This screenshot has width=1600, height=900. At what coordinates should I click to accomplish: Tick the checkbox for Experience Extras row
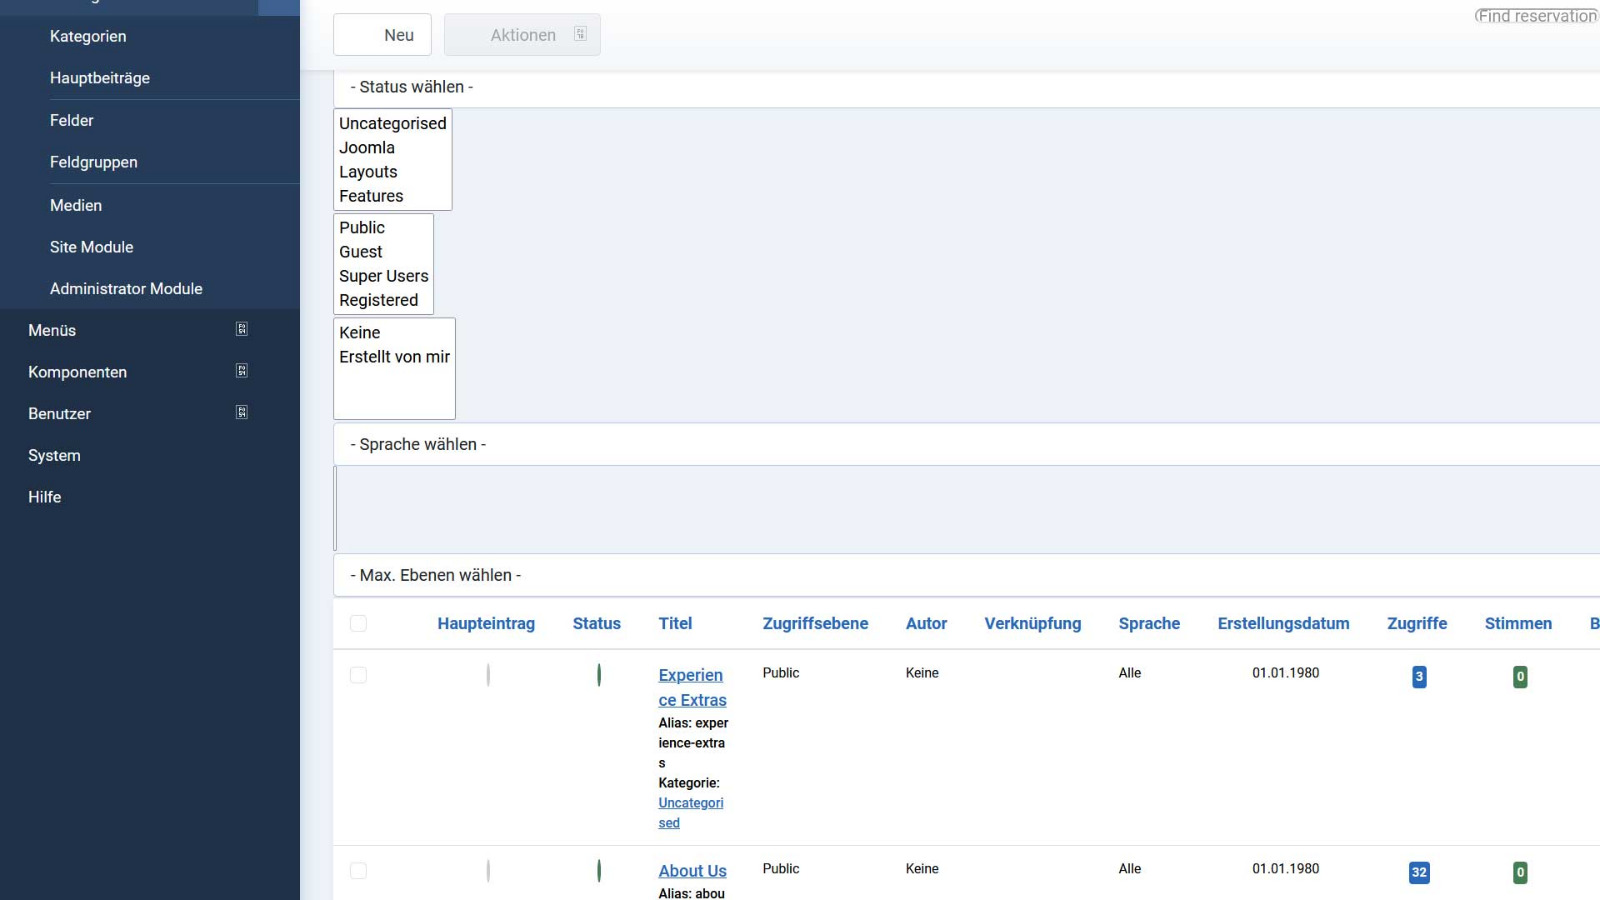pos(358,676)
